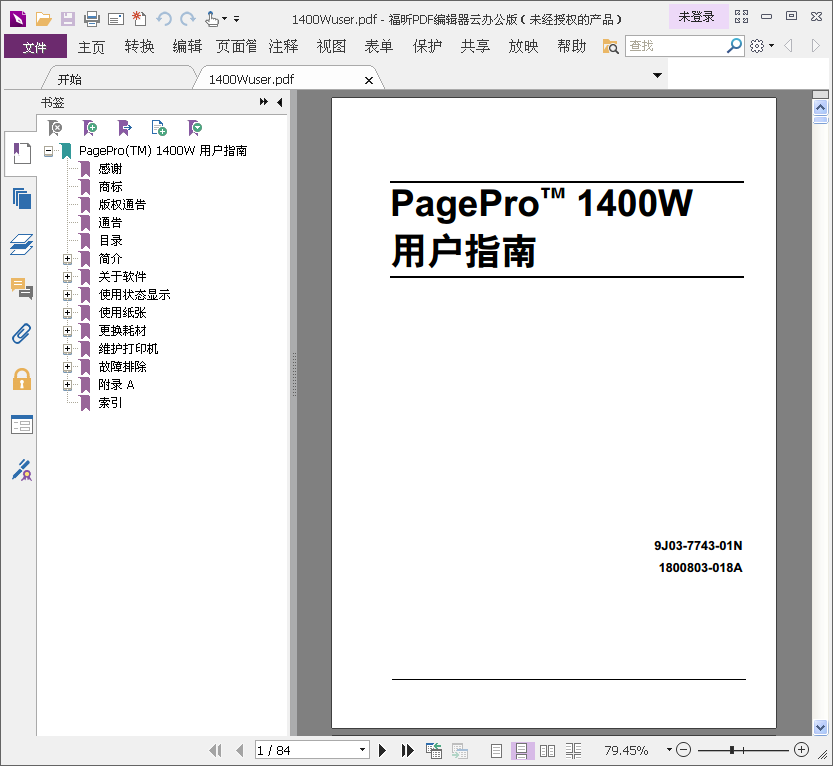Open the folder search icon next to Help

pos(610,47)
